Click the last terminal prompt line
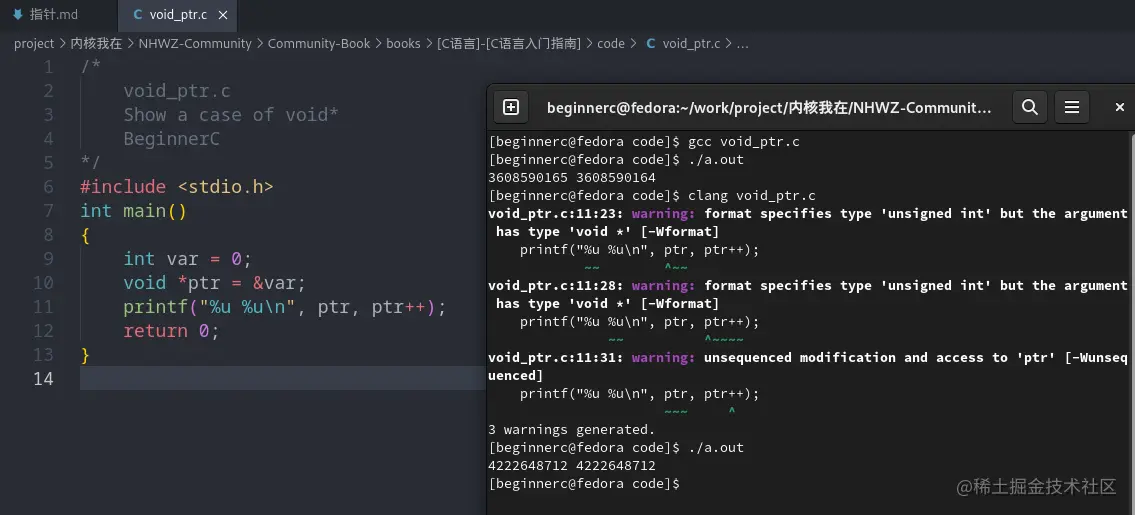1135x515 pixels. tap(584, 483)
